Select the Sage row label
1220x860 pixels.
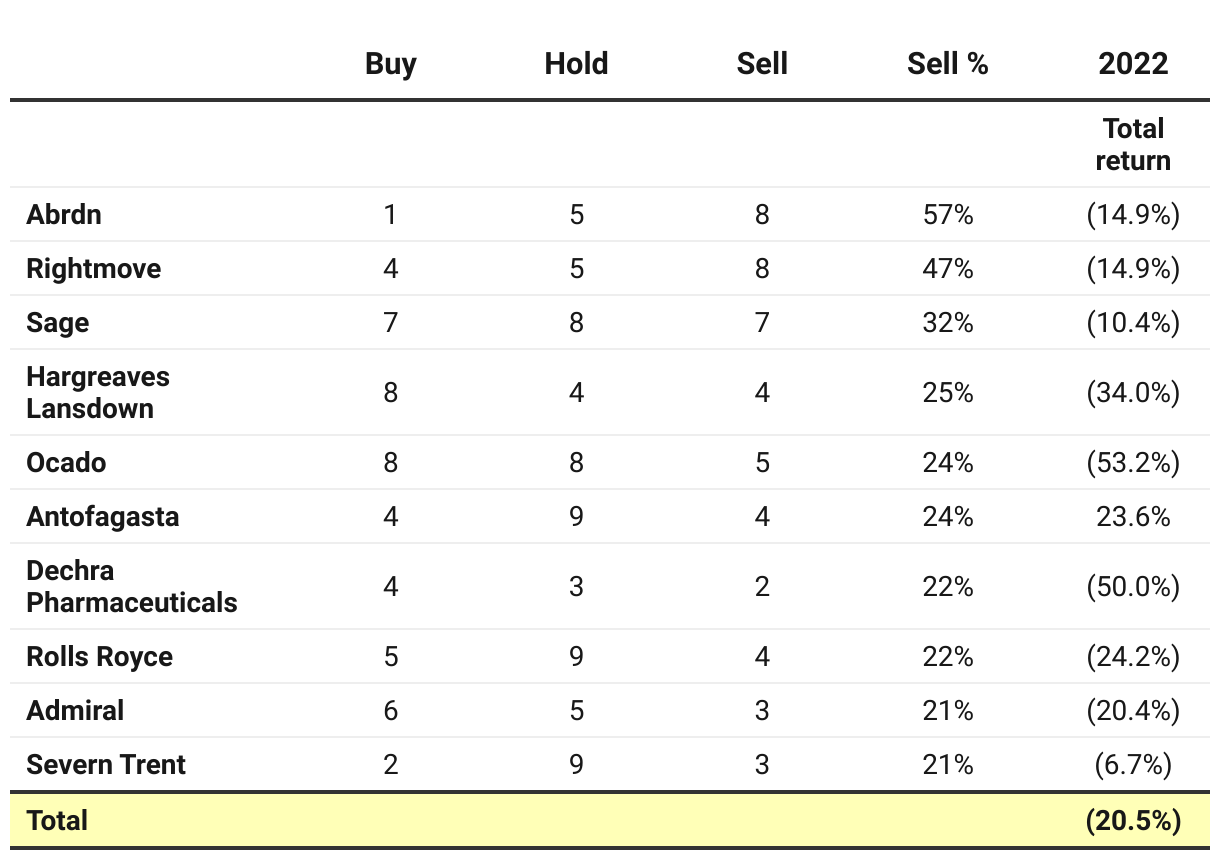click(x=58, y=323)
